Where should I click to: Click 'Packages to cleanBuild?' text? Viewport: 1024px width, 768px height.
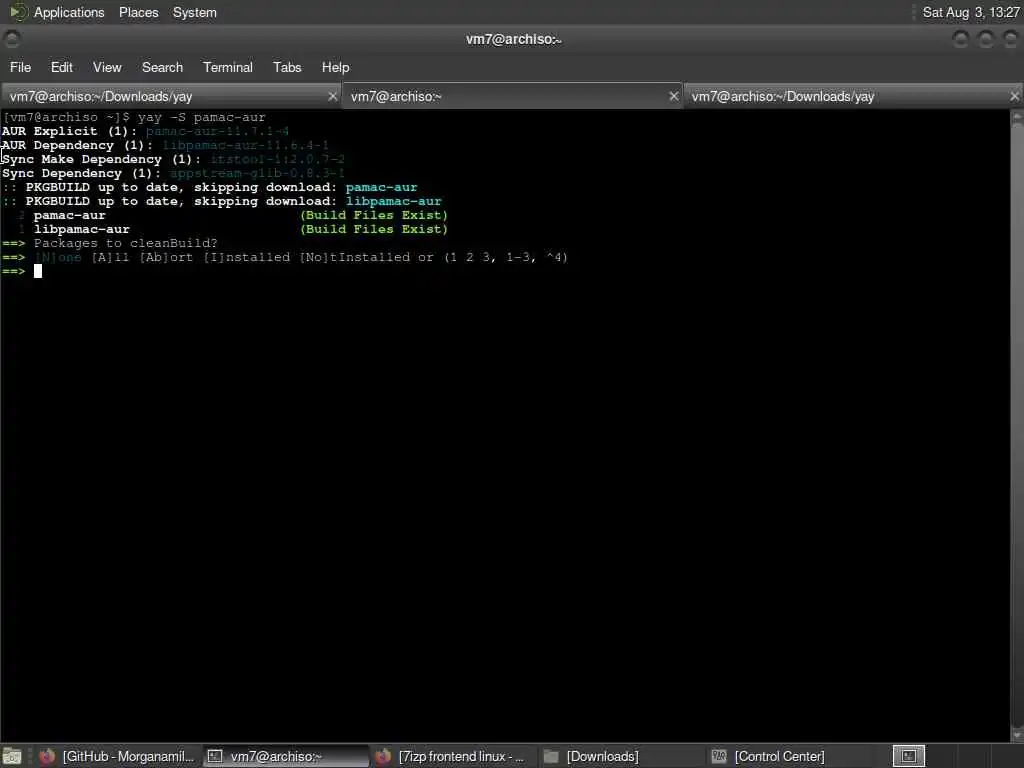(x=125, y=243)
